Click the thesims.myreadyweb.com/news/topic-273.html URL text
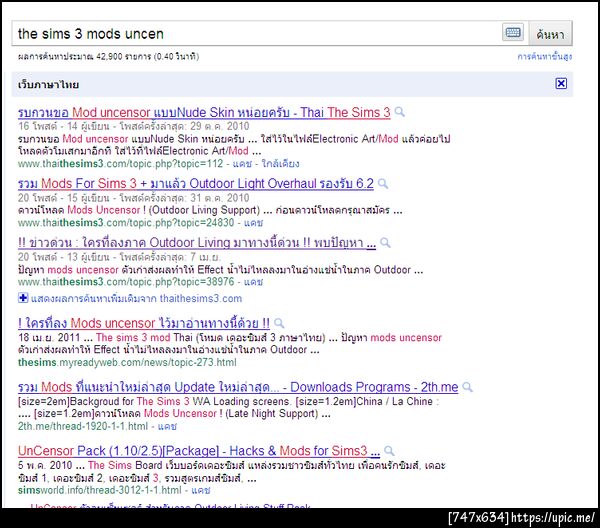This screenshot has height=528, width=600. tap(127, 362)
